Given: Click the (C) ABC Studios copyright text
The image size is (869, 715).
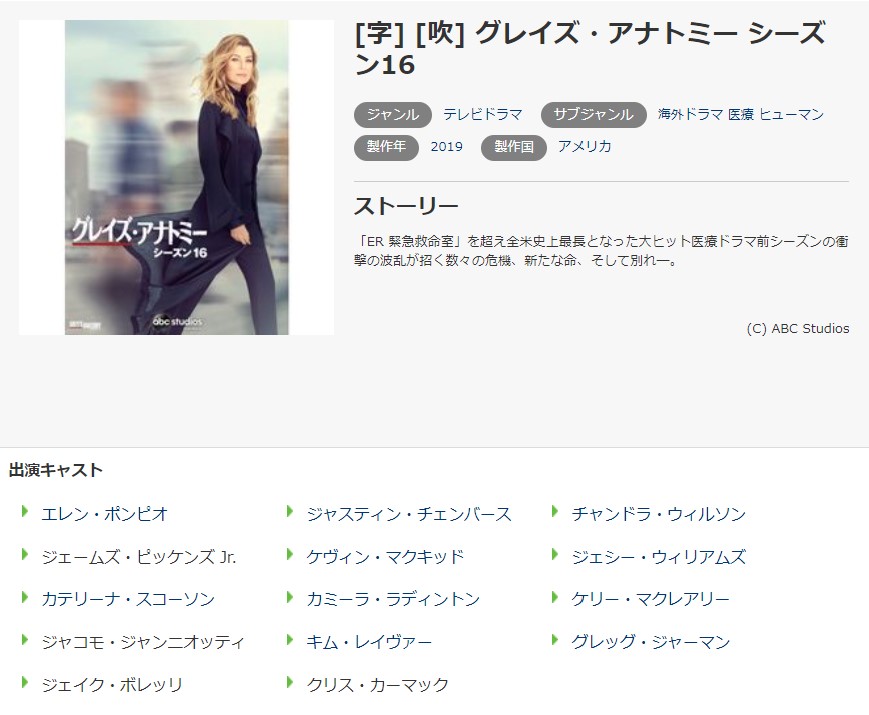Looking at the screenshot, I should click(798, 329).
